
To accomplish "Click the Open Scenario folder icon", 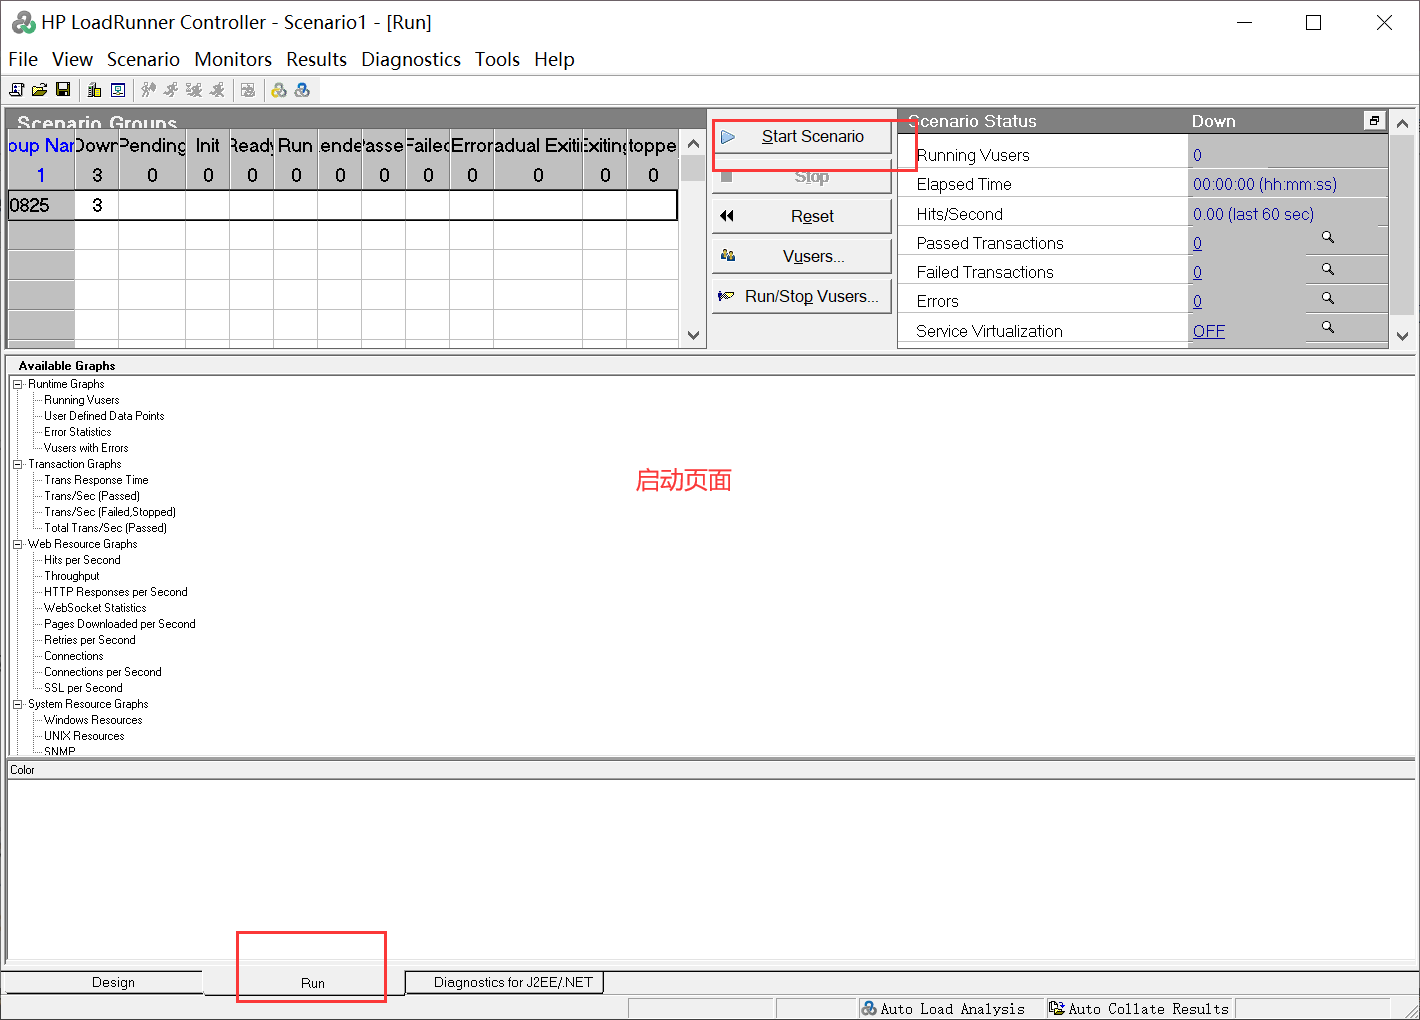I will 40,90.
